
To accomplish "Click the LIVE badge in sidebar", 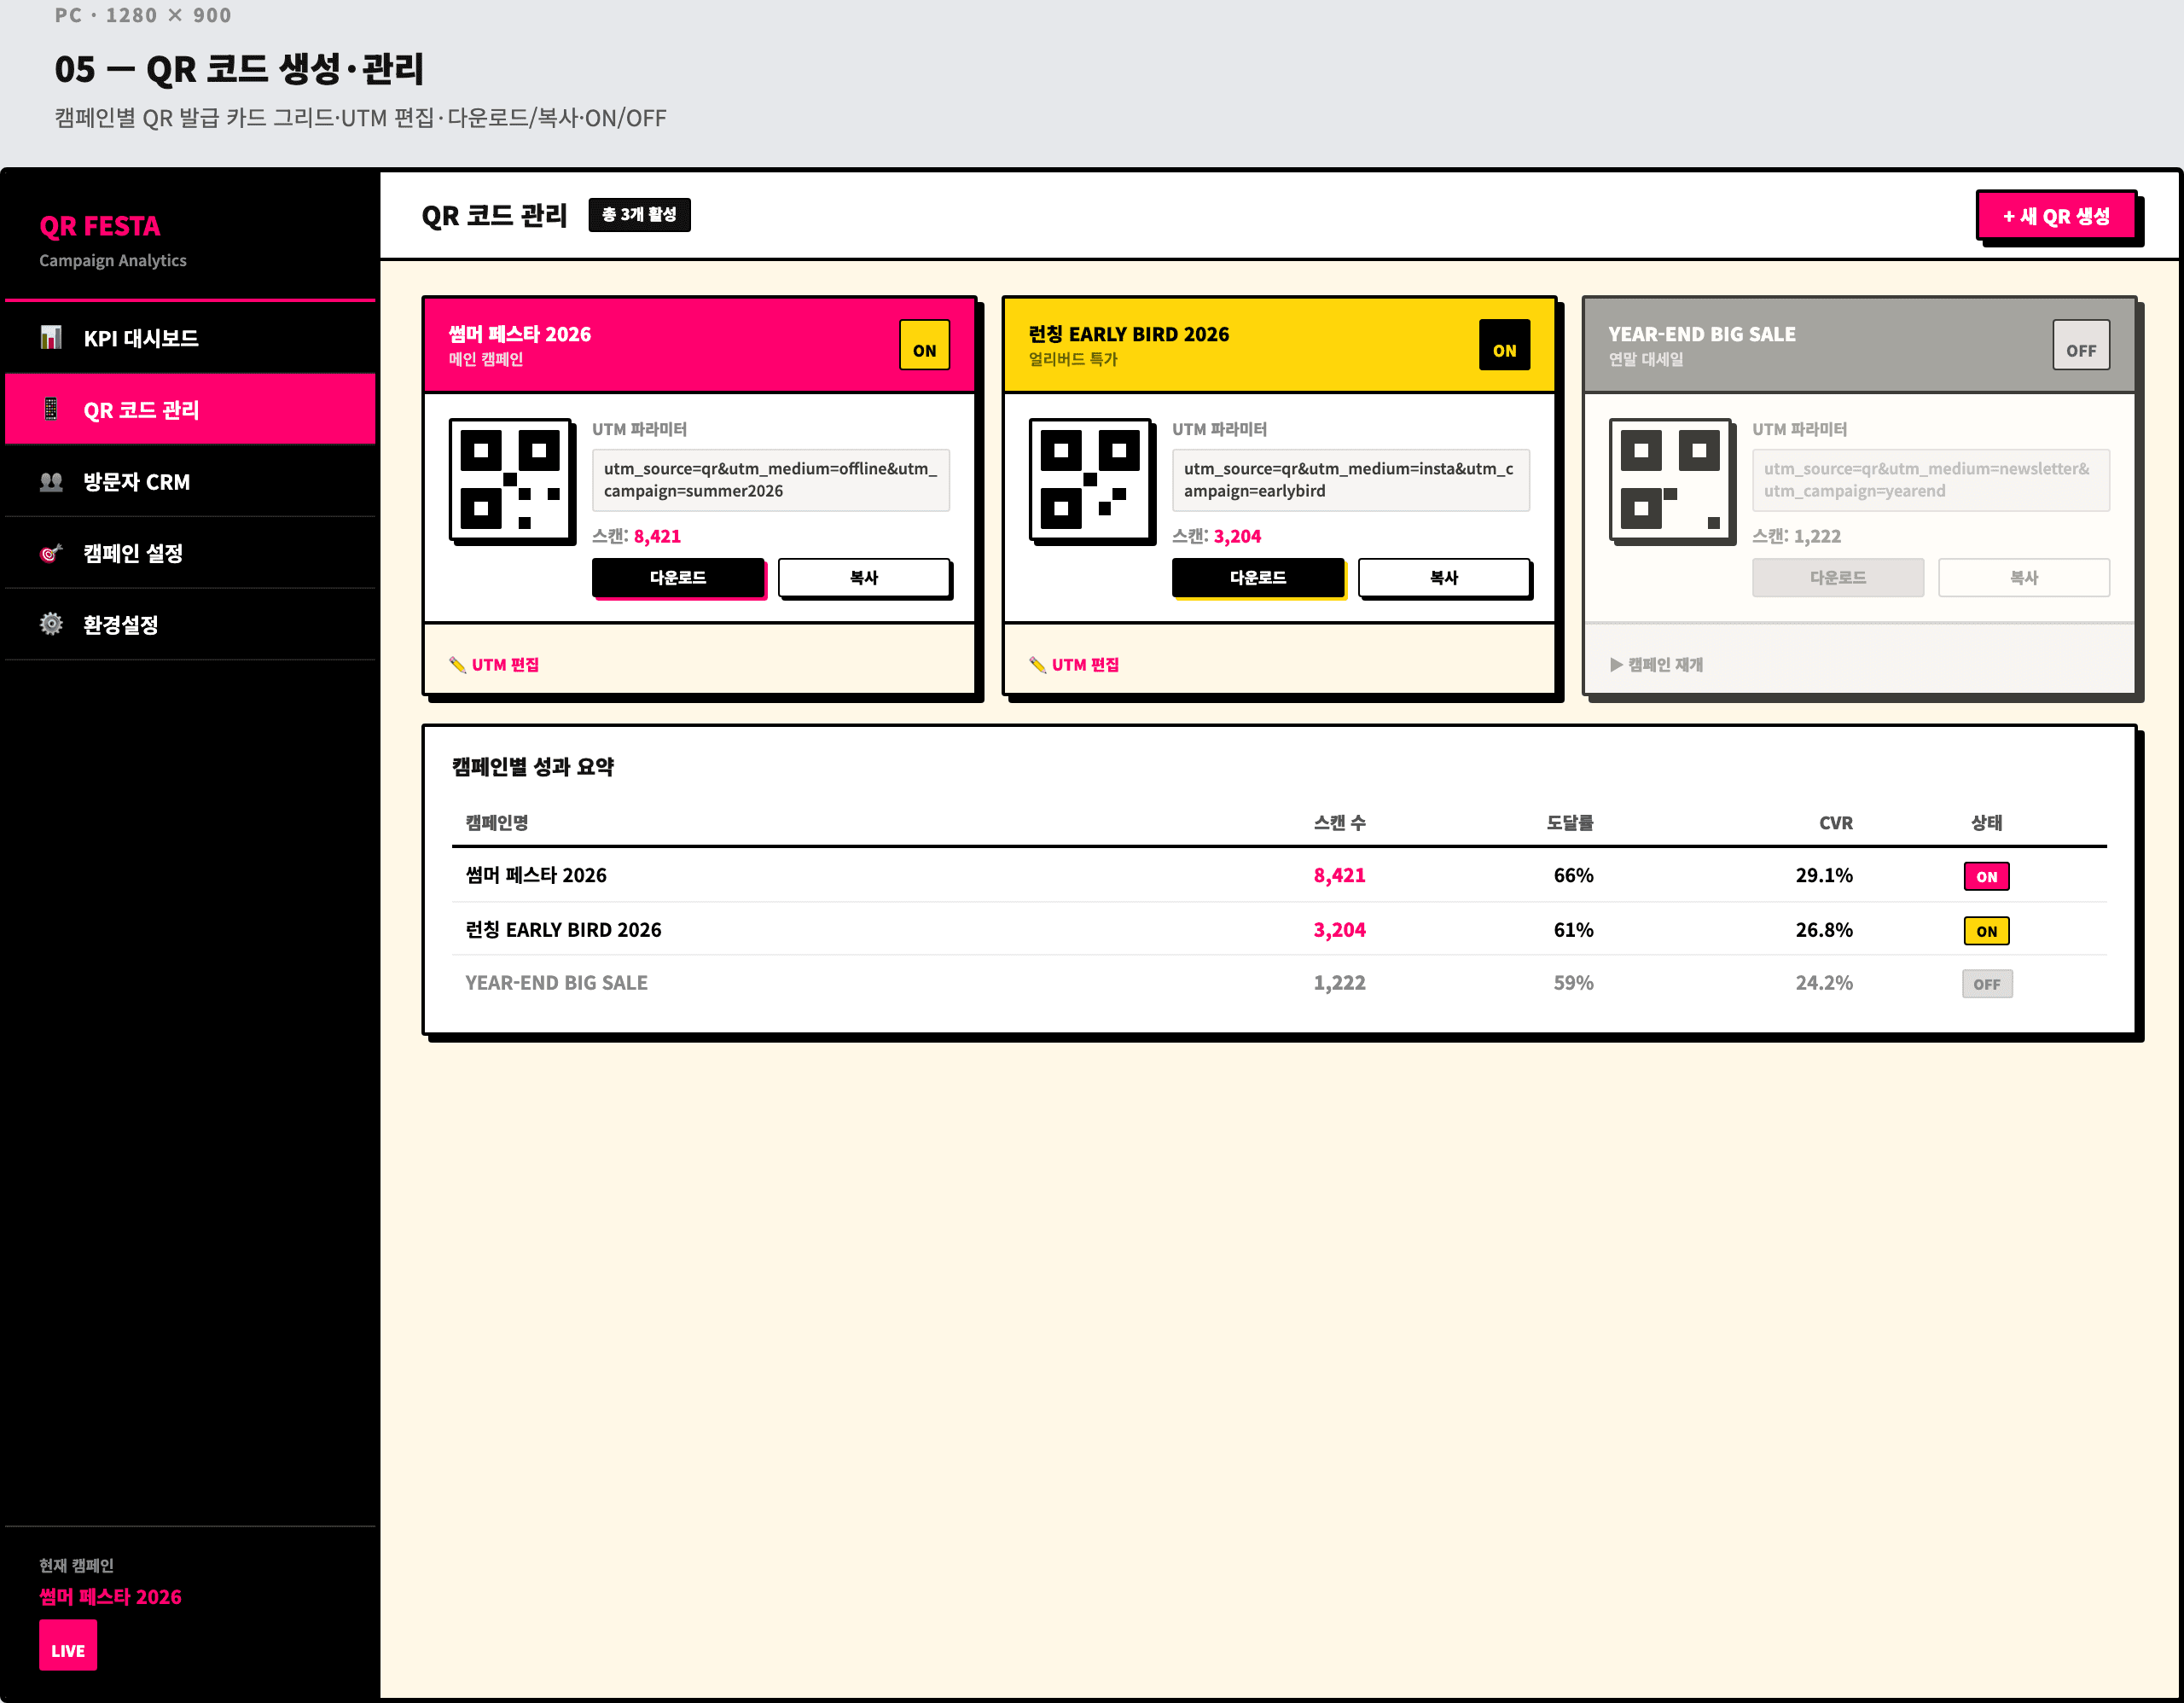I will [x=68, y=1645].
